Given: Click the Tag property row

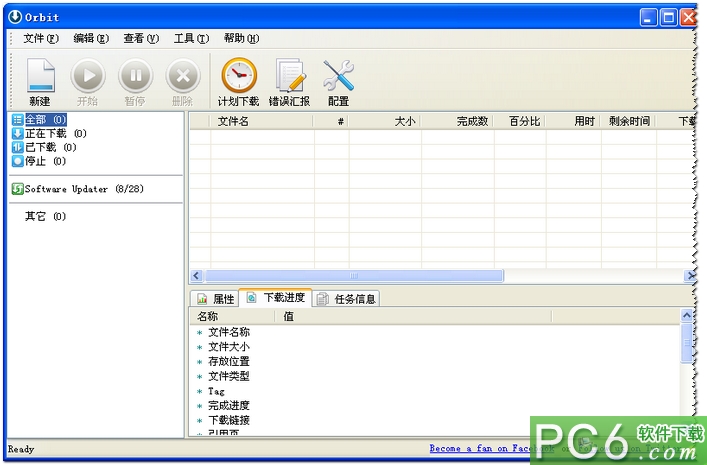Looking at the screenshot, I should click(x=216, y=391).
